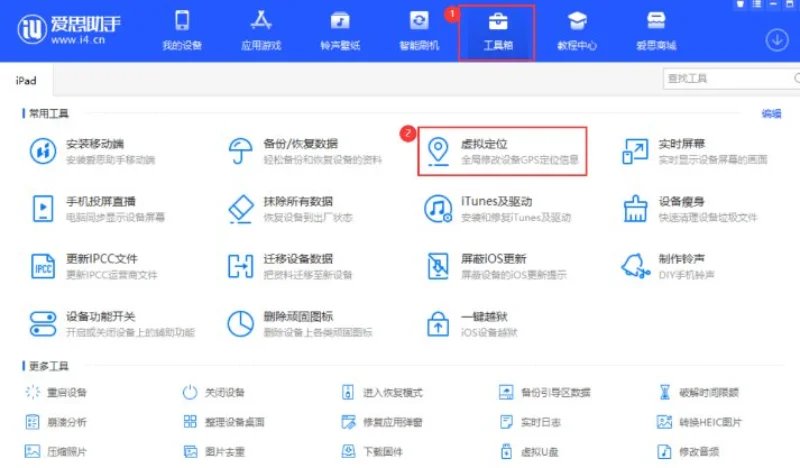Go to 爱思商城 store tab
Screen dimensions: 800x468
pos(656,31)
